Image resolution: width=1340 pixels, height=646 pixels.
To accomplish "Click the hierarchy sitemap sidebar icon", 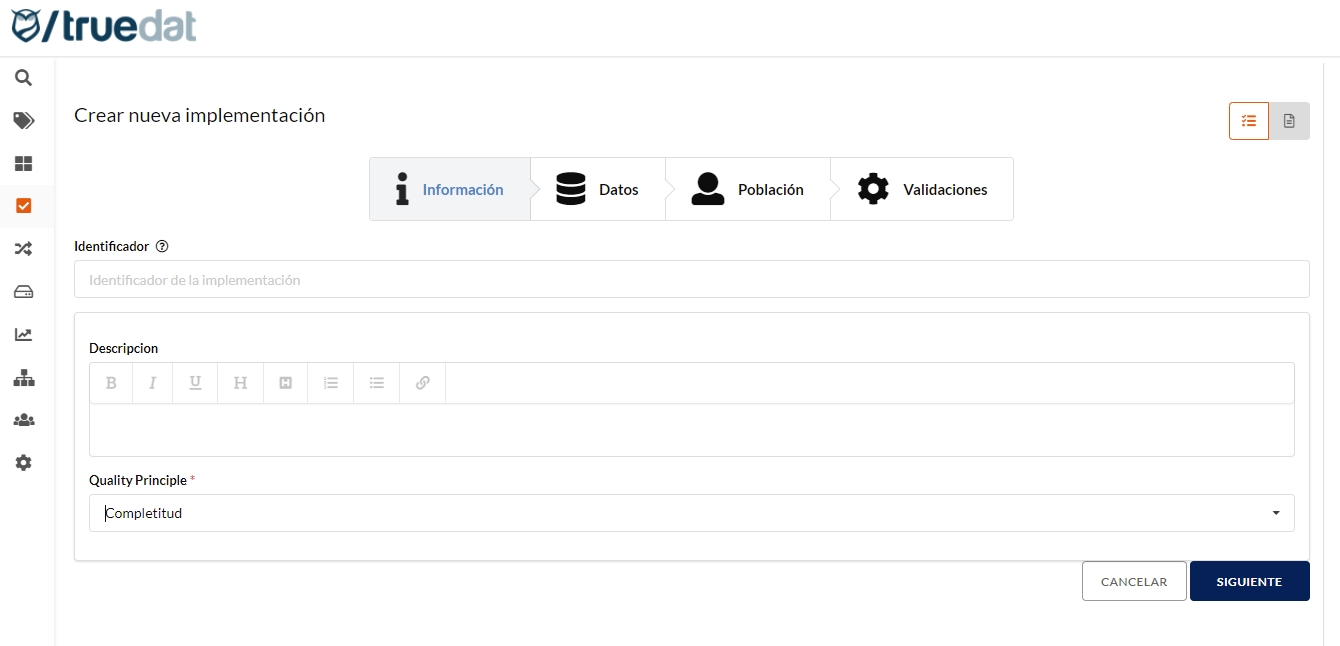I will point(23,378).
